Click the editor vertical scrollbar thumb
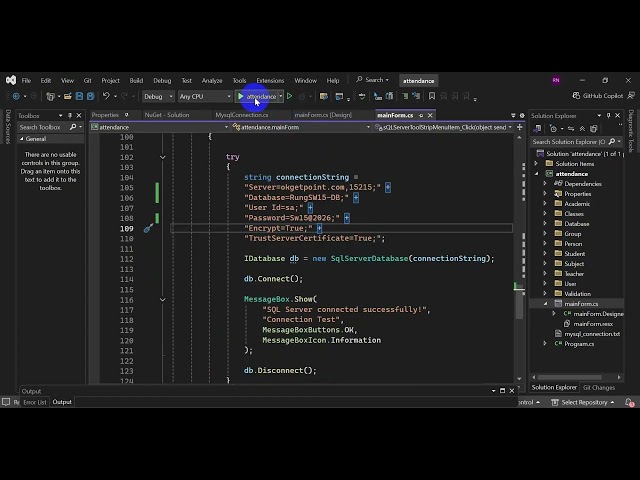This screenshot has width=640, height=480. [519, 300]
